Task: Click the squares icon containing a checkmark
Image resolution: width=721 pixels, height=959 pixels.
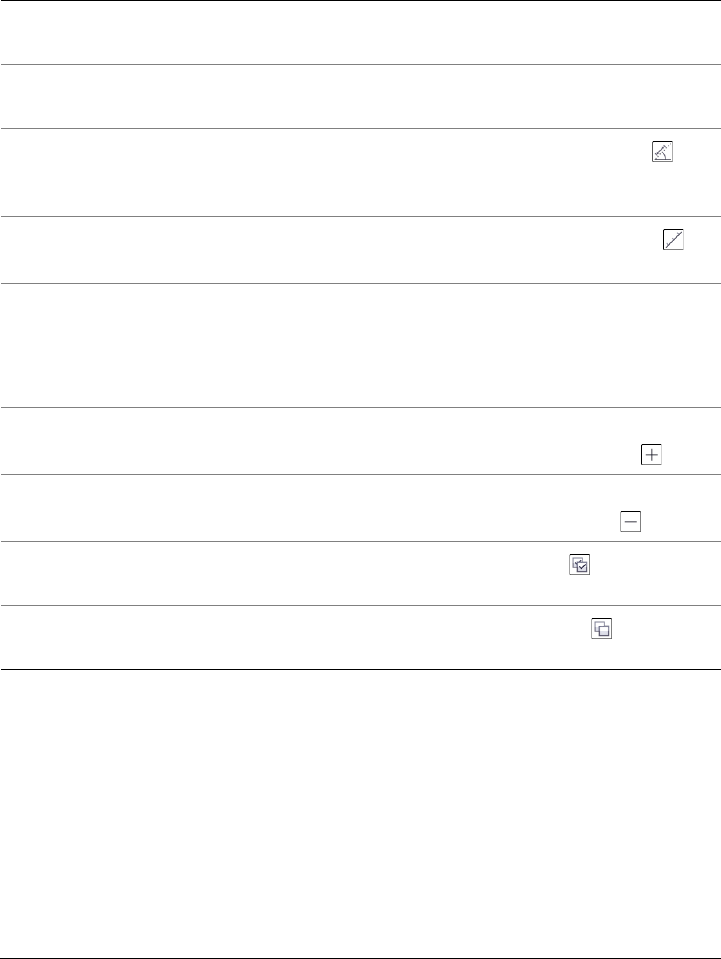Action: coord(580,564)
